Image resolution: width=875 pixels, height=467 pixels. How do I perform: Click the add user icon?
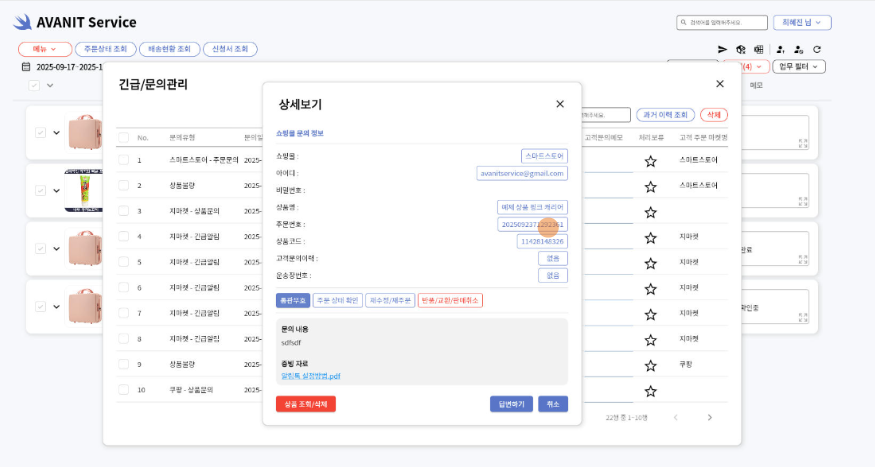pyautogui.click(x=779, y=49)
